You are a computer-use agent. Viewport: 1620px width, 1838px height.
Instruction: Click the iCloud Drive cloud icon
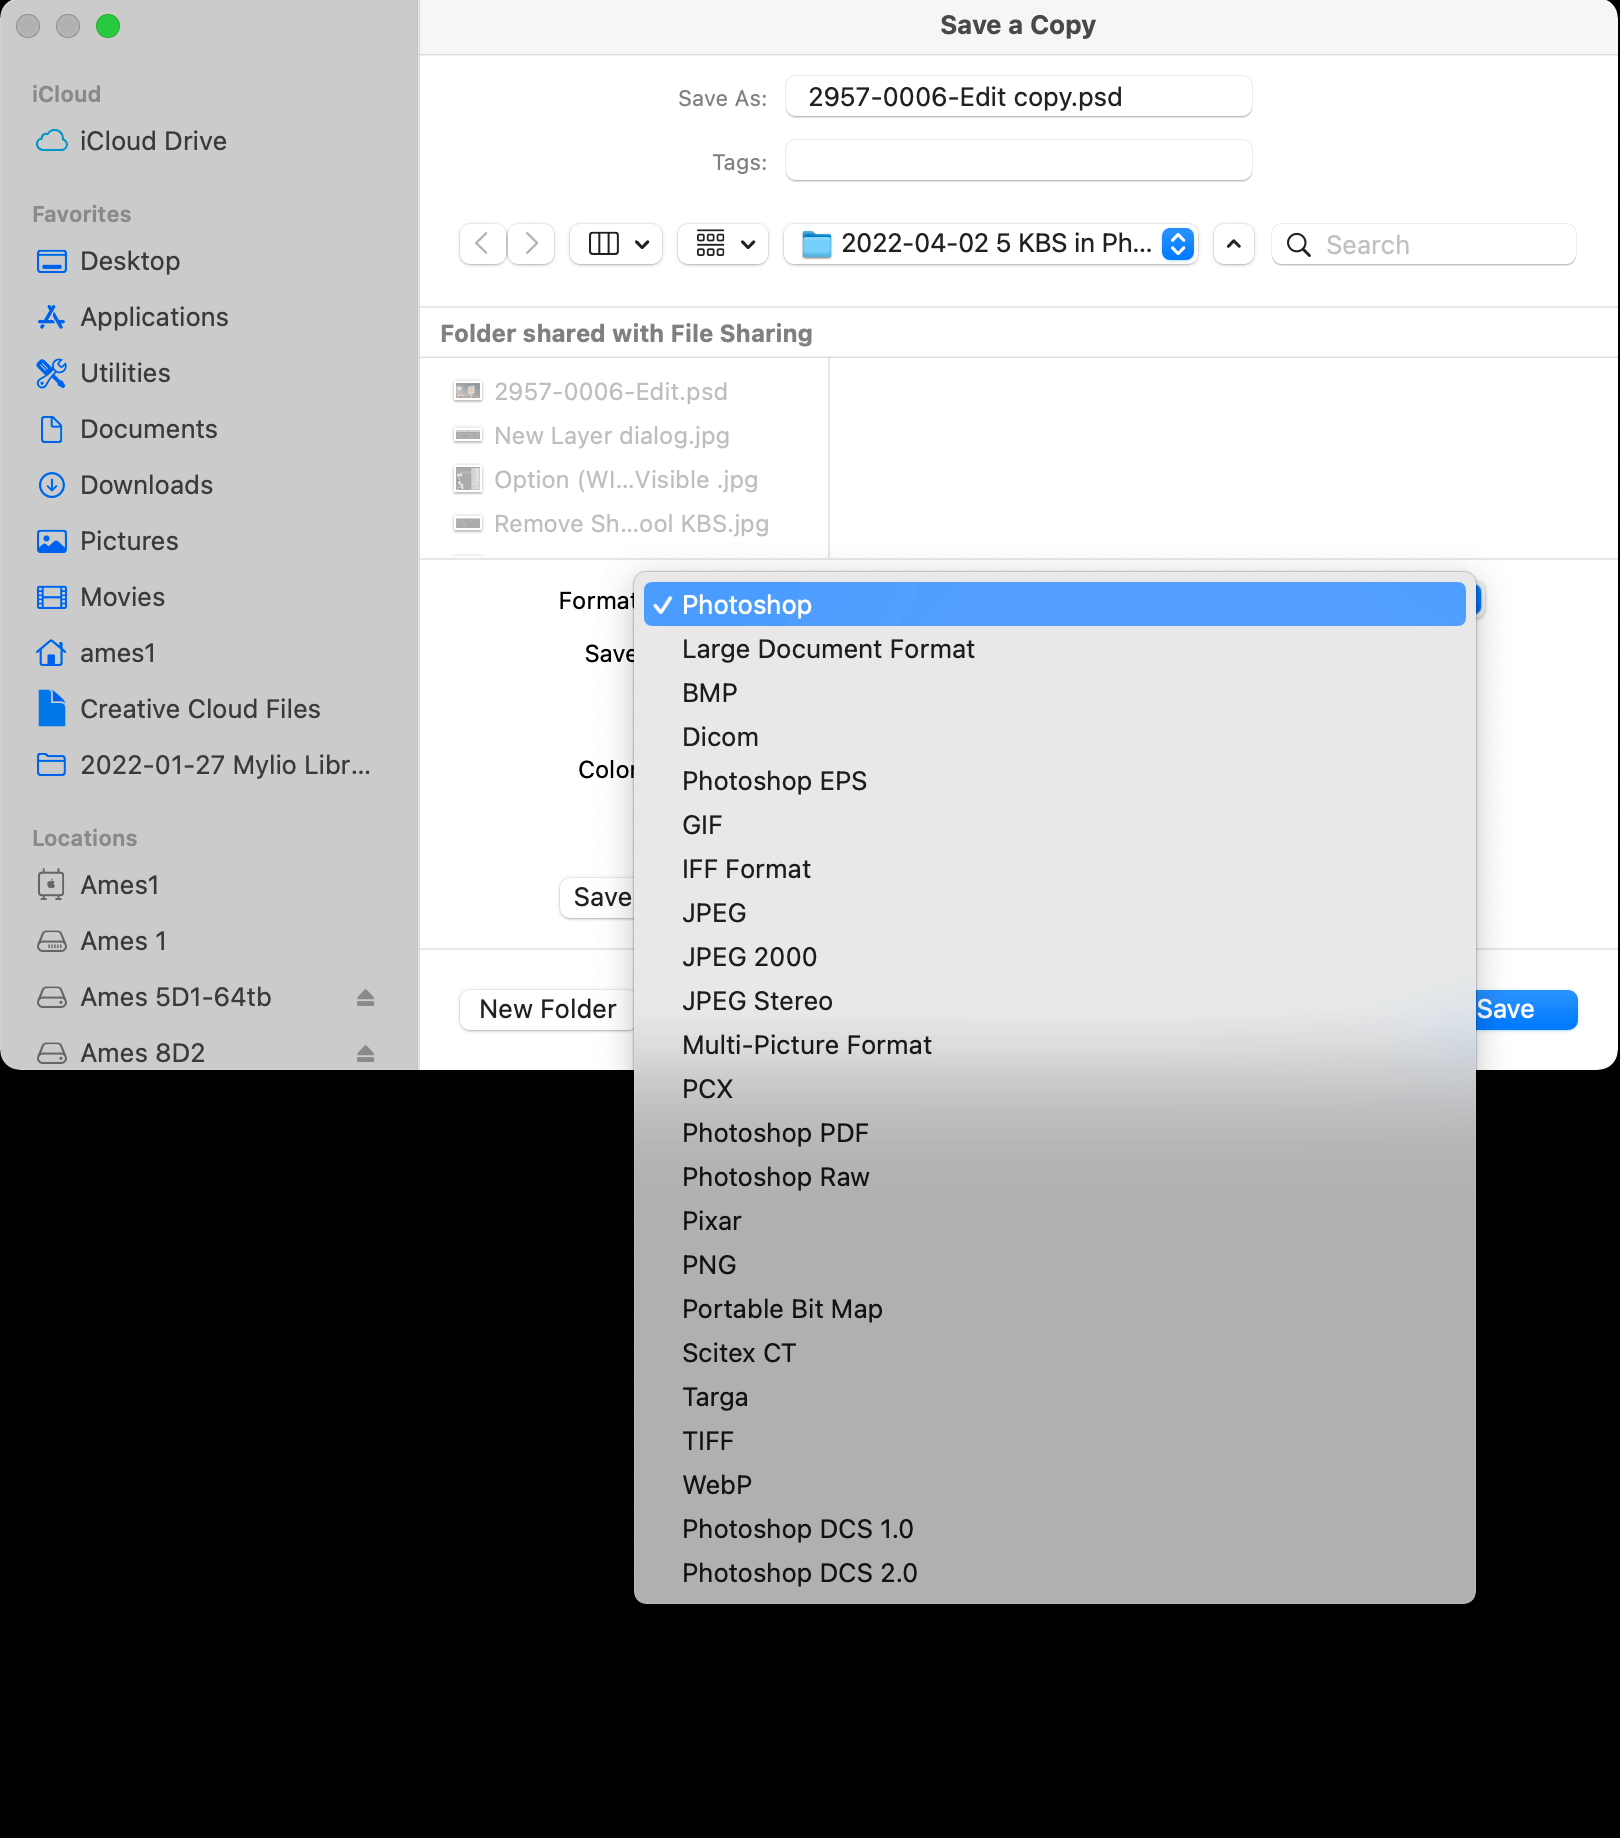pyautogui.click(x=52, y=141)
